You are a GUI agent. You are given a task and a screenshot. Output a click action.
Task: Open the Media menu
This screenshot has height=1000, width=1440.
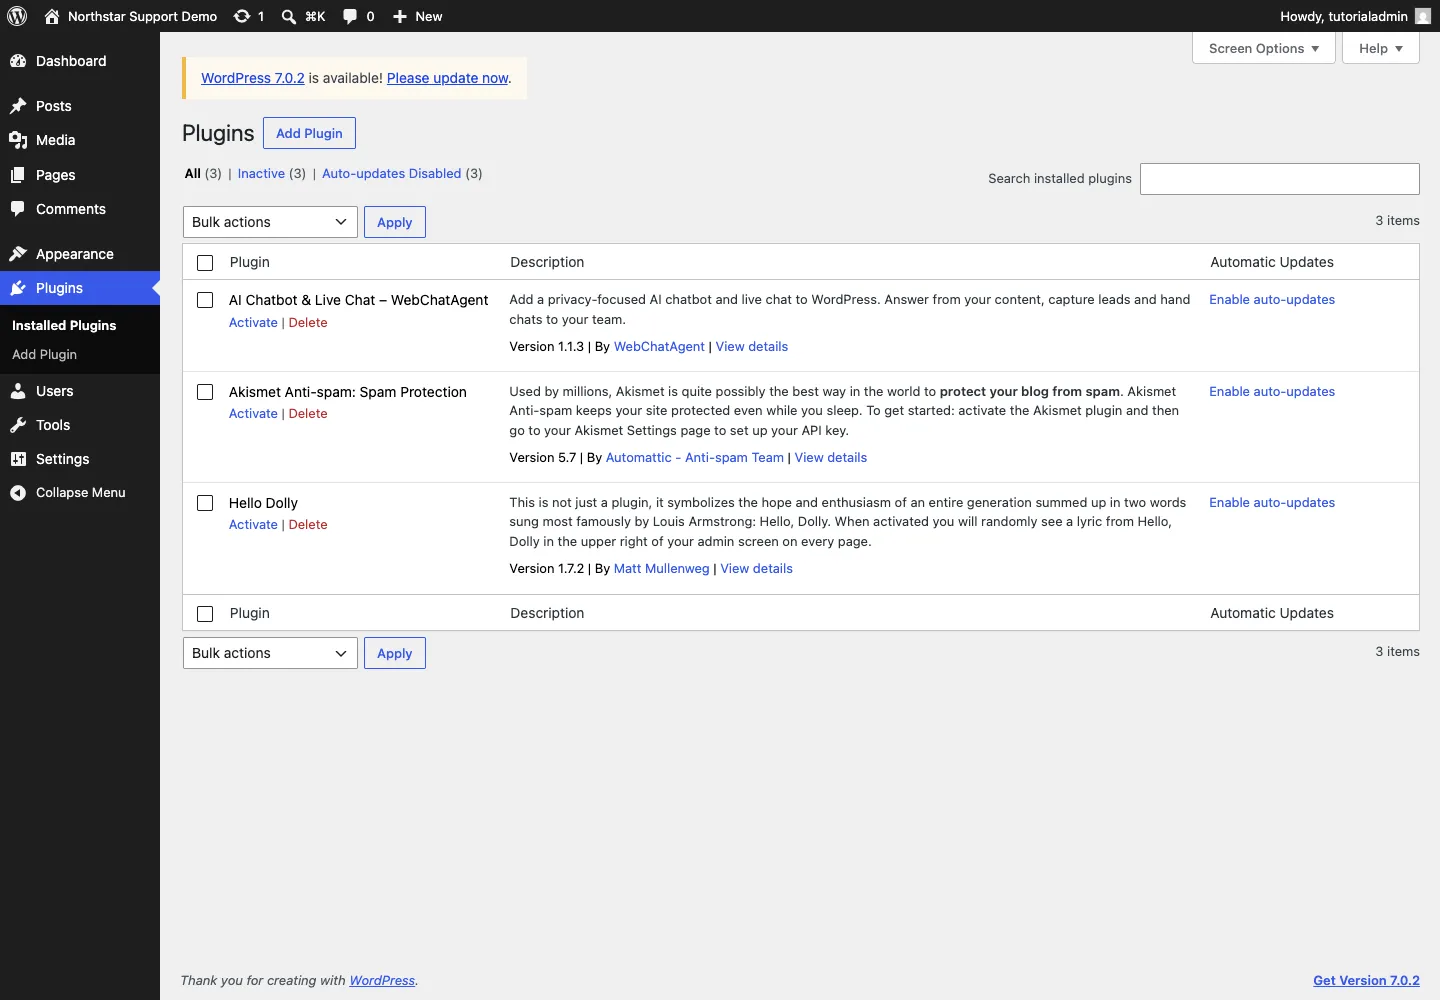click(80, 140)
